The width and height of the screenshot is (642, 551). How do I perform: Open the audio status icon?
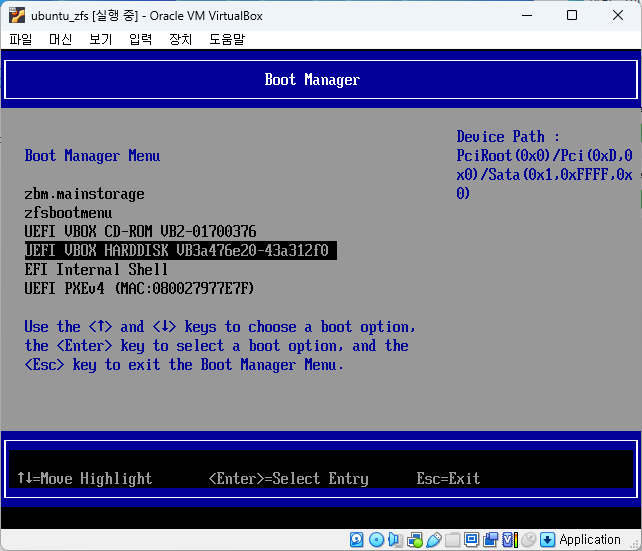[395, 540]
